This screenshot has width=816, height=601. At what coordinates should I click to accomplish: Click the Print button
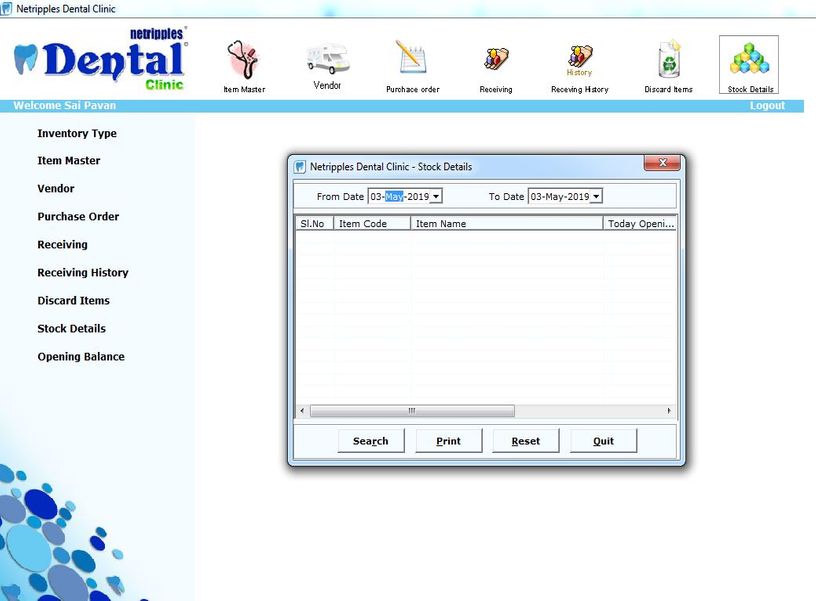tap(449, 441)
